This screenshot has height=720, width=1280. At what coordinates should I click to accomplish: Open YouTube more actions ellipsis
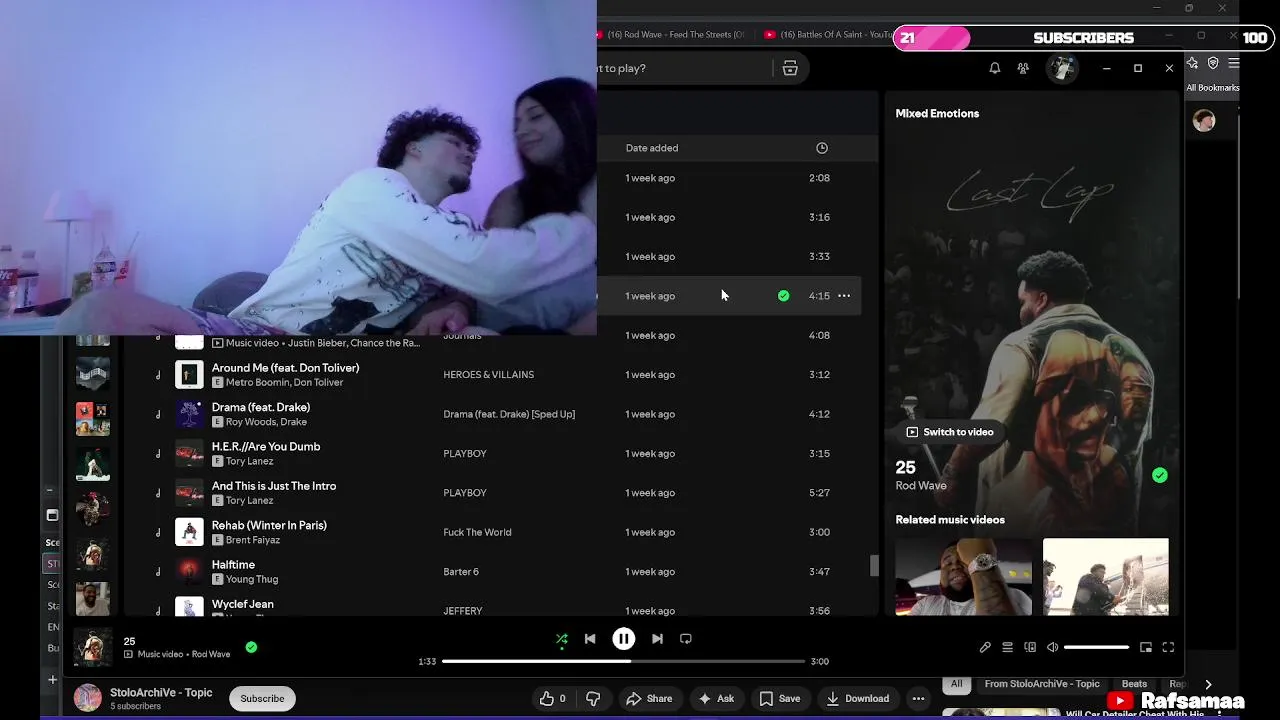[x=918, y=699]
